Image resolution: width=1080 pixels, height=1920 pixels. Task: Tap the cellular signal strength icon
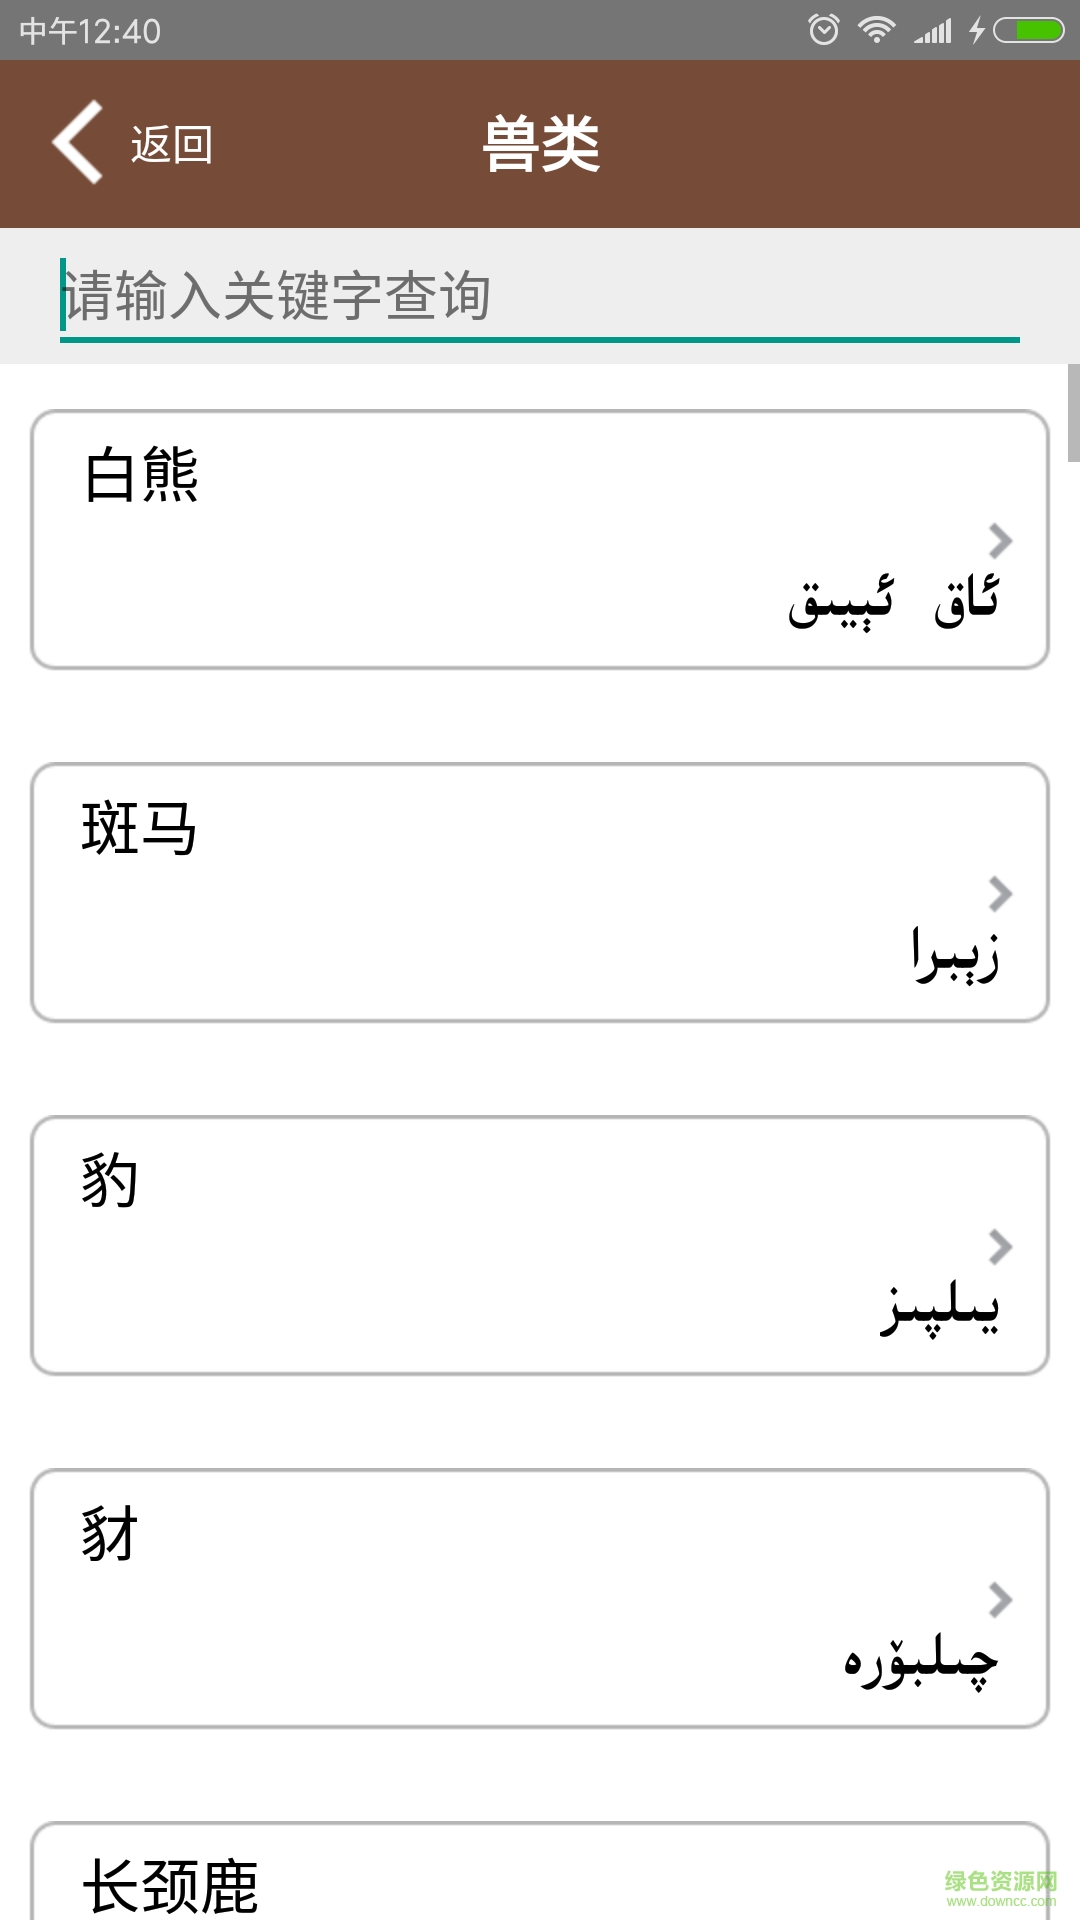click(x=933, y=32)
